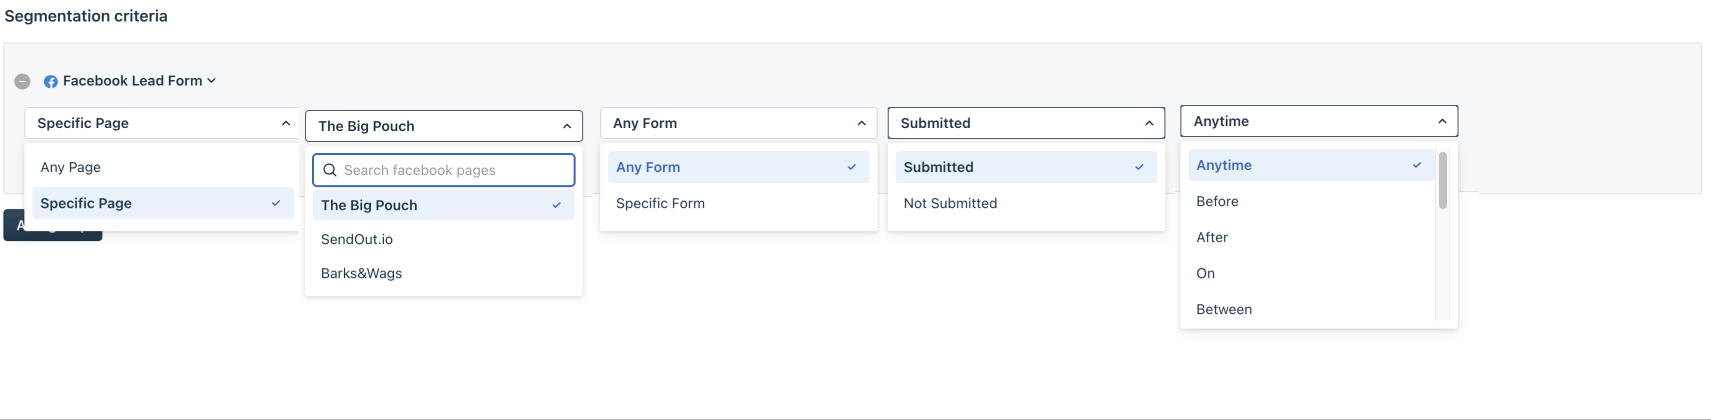Click the search magnifier icon

[330, 170]
